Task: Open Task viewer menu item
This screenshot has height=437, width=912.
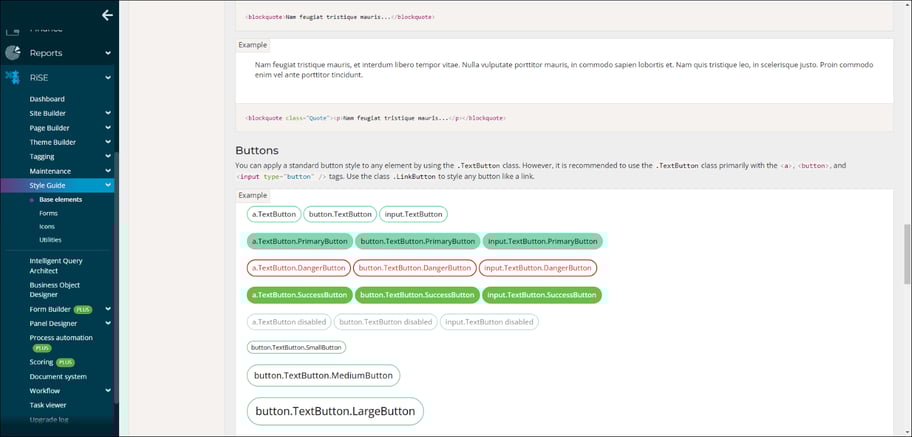Action: (48, 405)
